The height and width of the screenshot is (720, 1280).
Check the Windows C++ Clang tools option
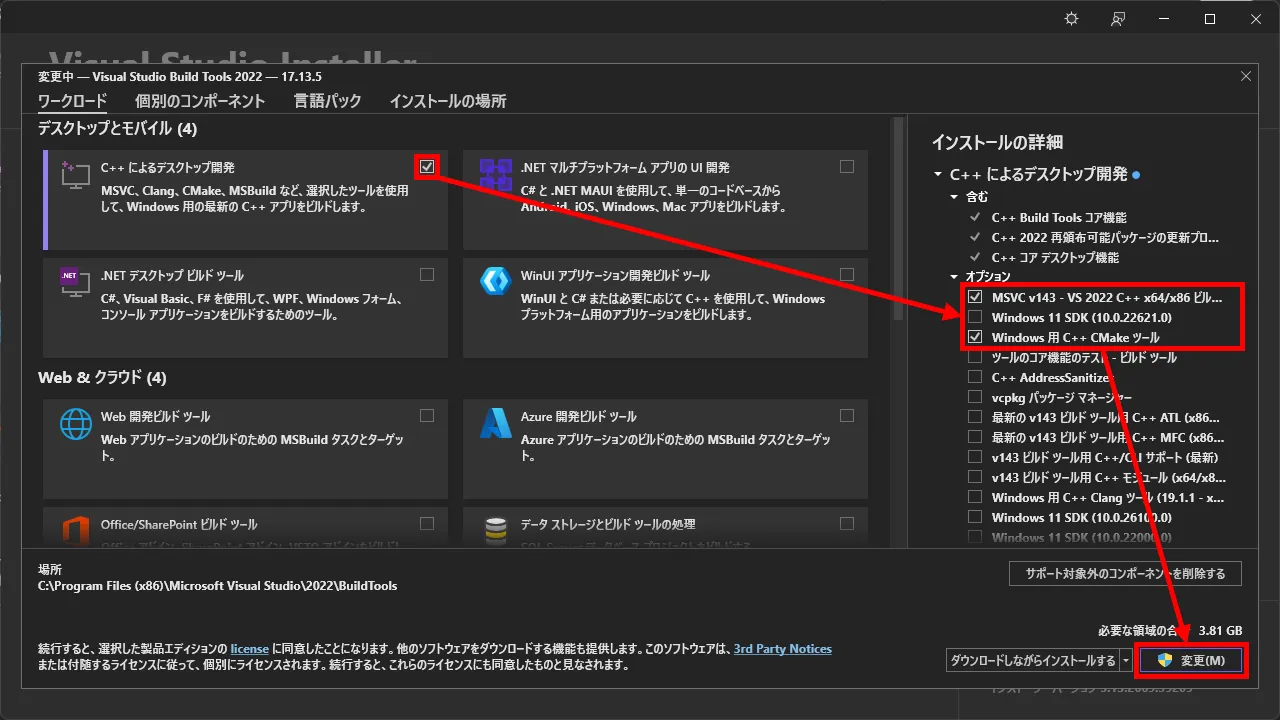pos(975,497)
